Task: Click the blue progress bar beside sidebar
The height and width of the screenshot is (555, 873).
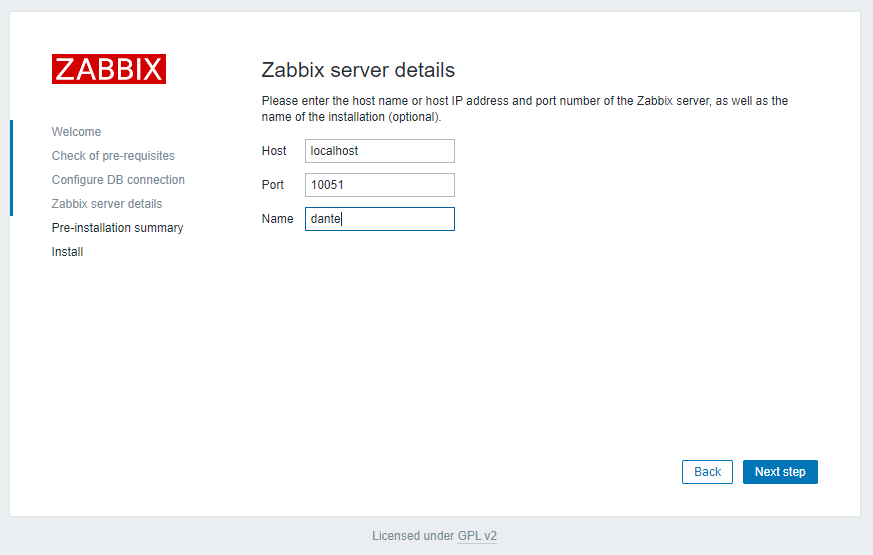Action: point(11,168)
